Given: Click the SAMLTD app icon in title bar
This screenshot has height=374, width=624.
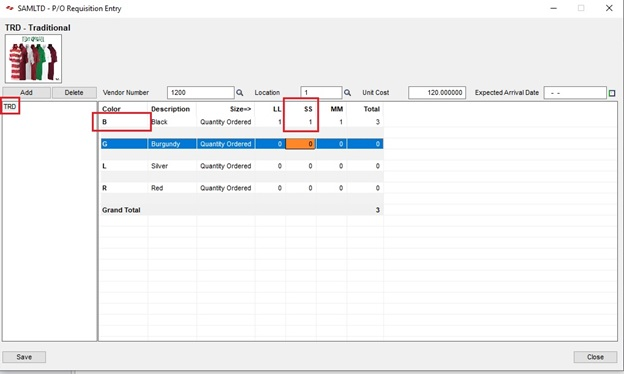Looking at the screenshot, I should 9,8.
